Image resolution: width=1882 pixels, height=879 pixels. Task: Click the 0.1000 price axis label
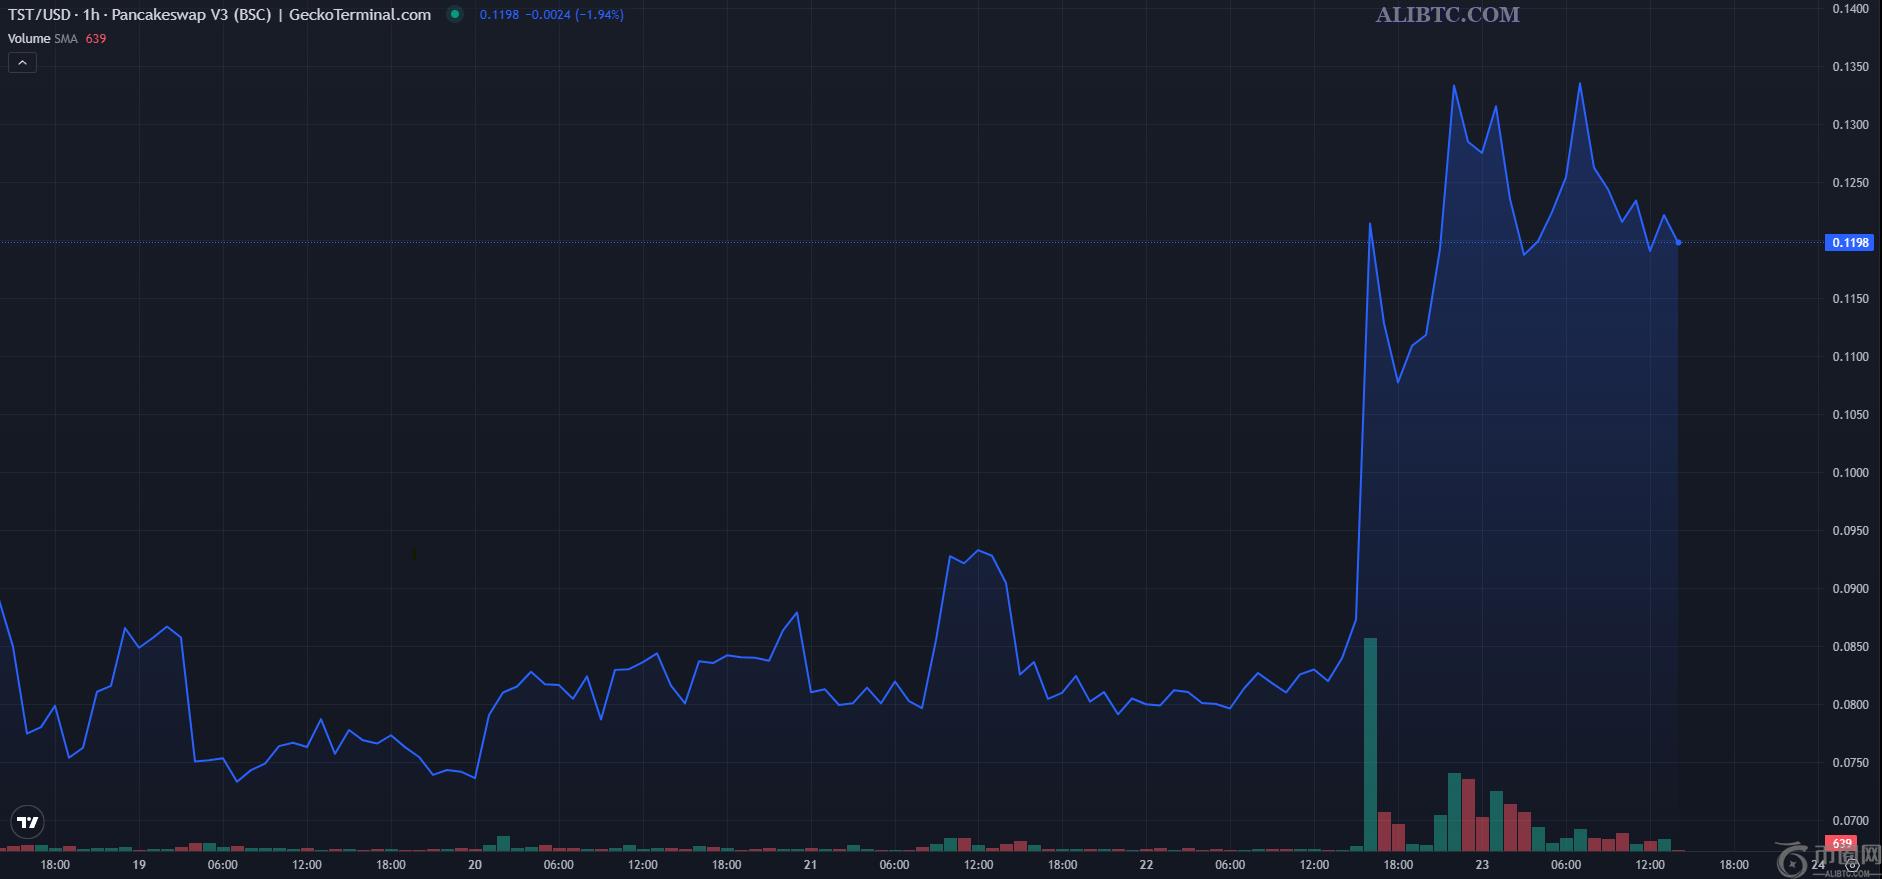[x=1850, y=473]
